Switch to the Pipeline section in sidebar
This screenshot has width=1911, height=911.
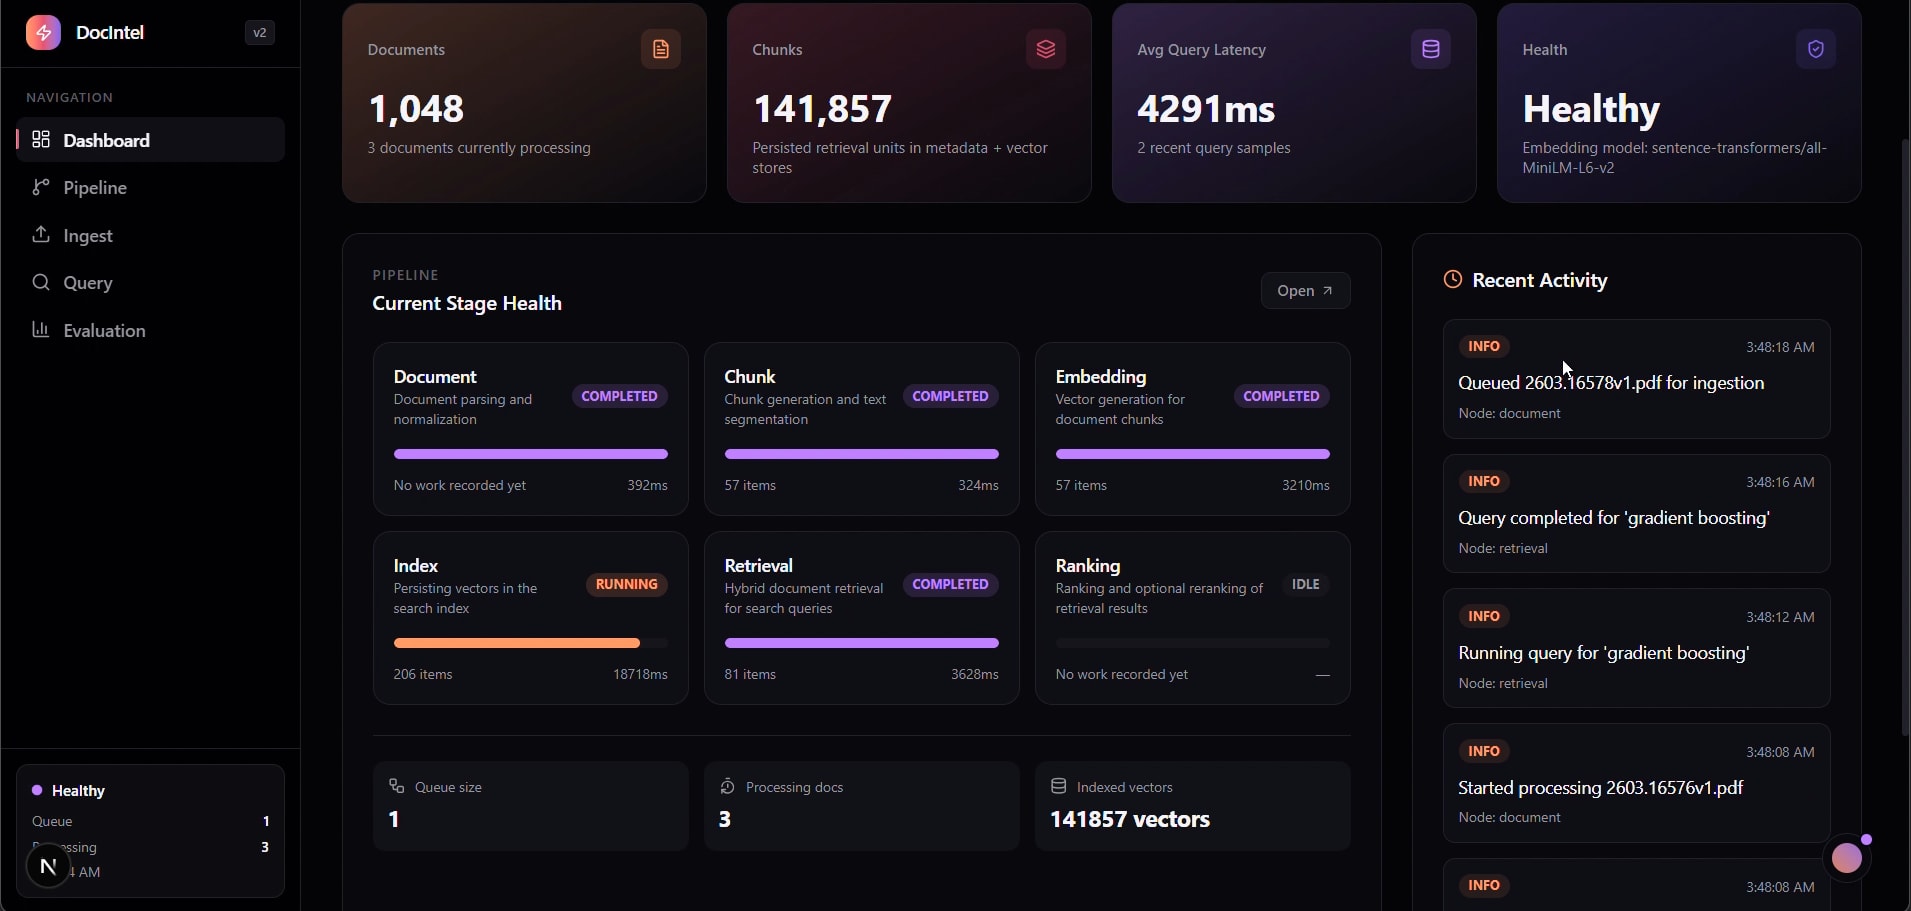coord(97,188)
